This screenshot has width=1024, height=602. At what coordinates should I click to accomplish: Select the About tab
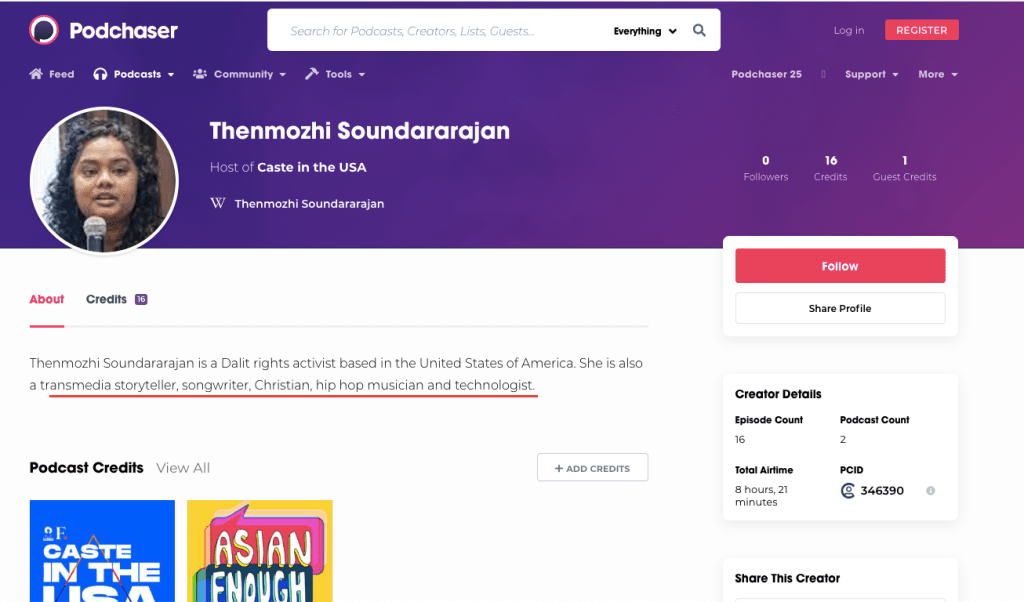click(x=47, y=299)
